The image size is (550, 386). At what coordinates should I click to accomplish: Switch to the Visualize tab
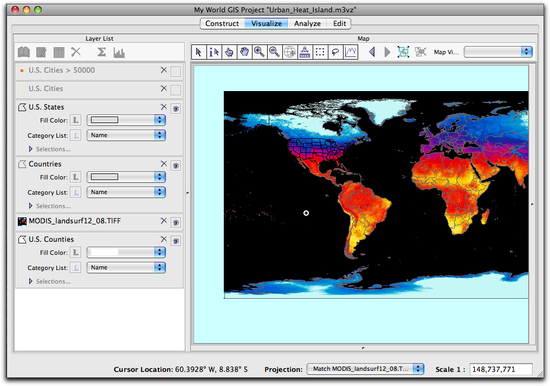point(266,24)
